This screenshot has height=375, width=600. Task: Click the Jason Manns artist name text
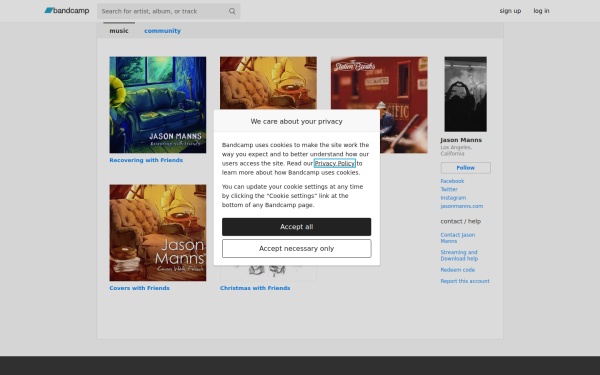[461, 140]
